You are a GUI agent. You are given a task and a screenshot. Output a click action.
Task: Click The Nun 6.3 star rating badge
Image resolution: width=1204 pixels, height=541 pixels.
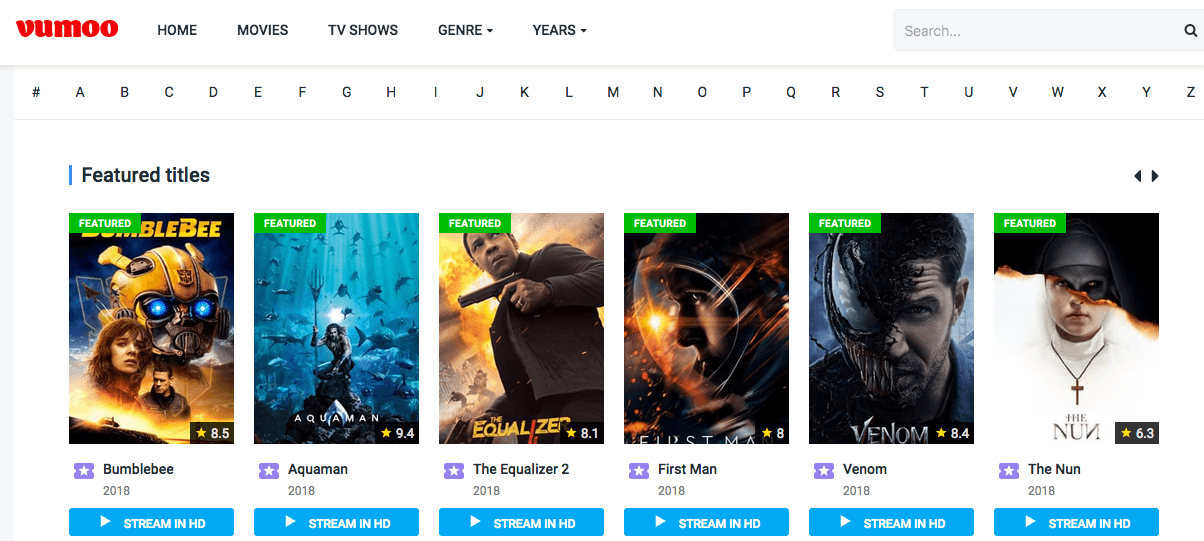pos(1137,433)
